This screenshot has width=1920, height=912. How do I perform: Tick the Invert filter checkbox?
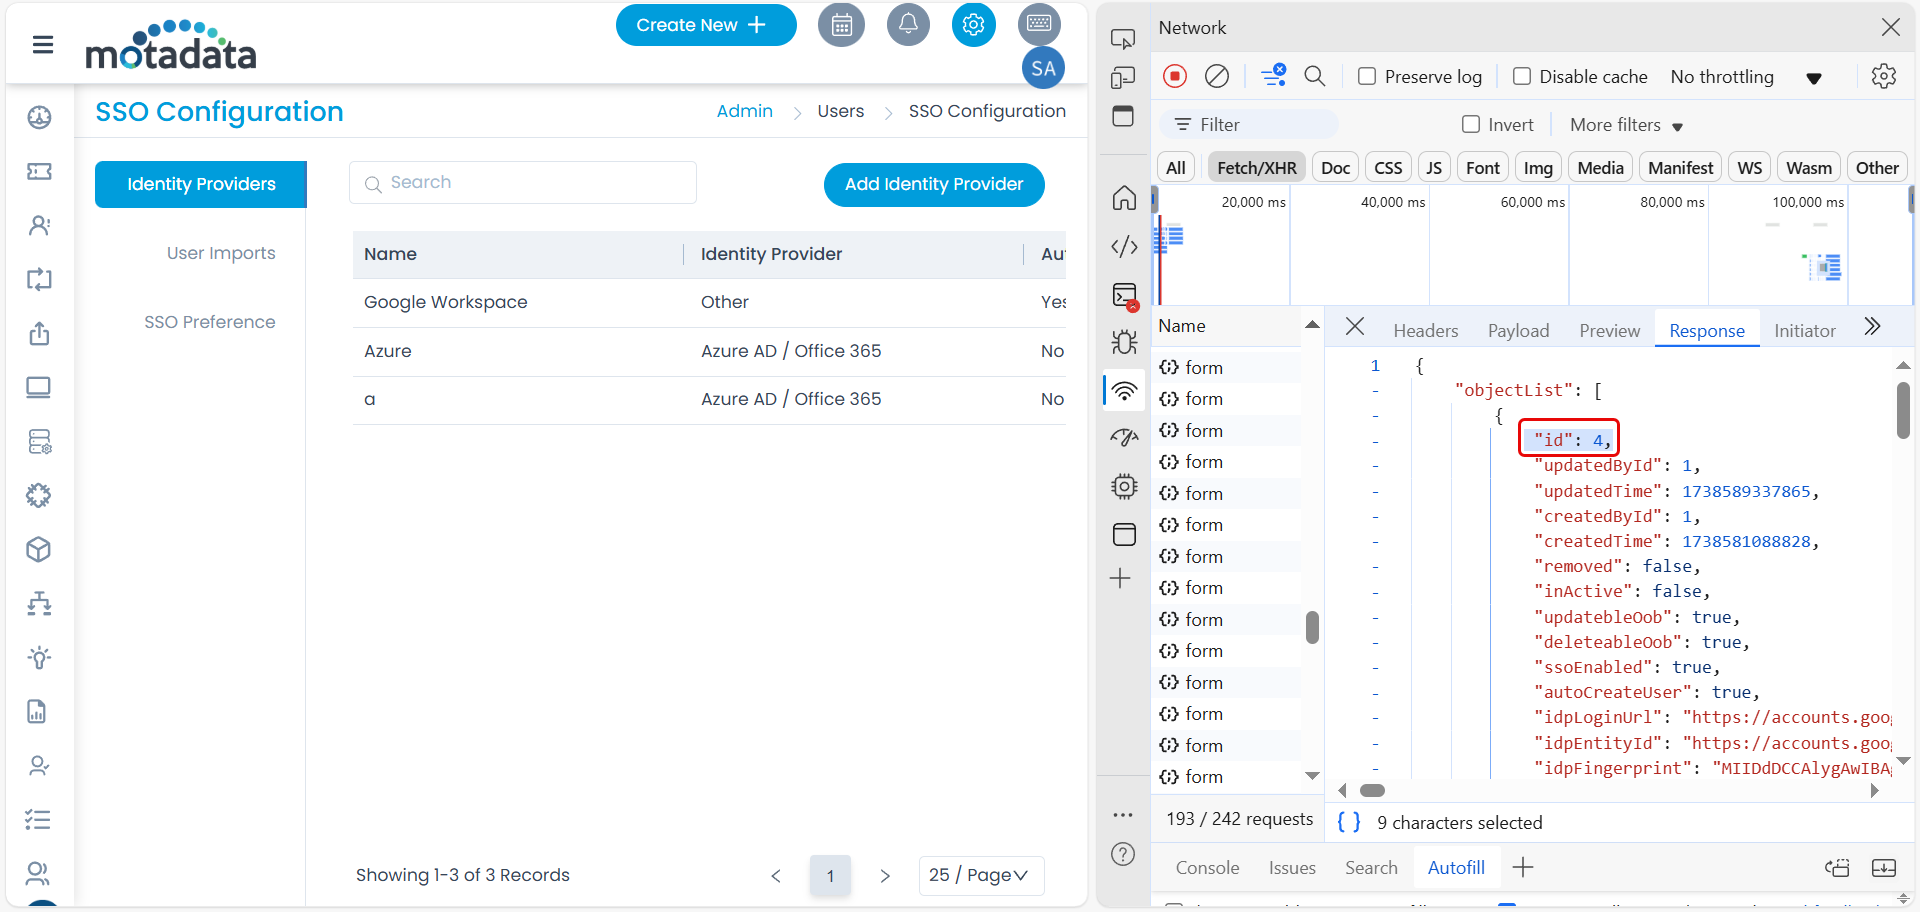tap(1471, 125)
